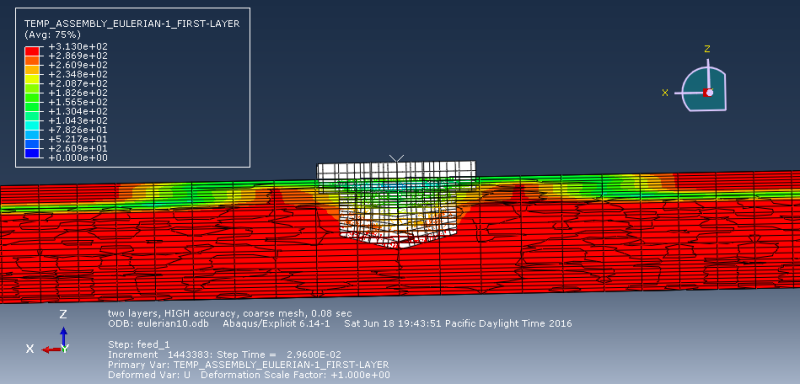Click the green +1.826e+02 legend swatch
Viewport: 800px width, 384px height.
click(32, 97)
